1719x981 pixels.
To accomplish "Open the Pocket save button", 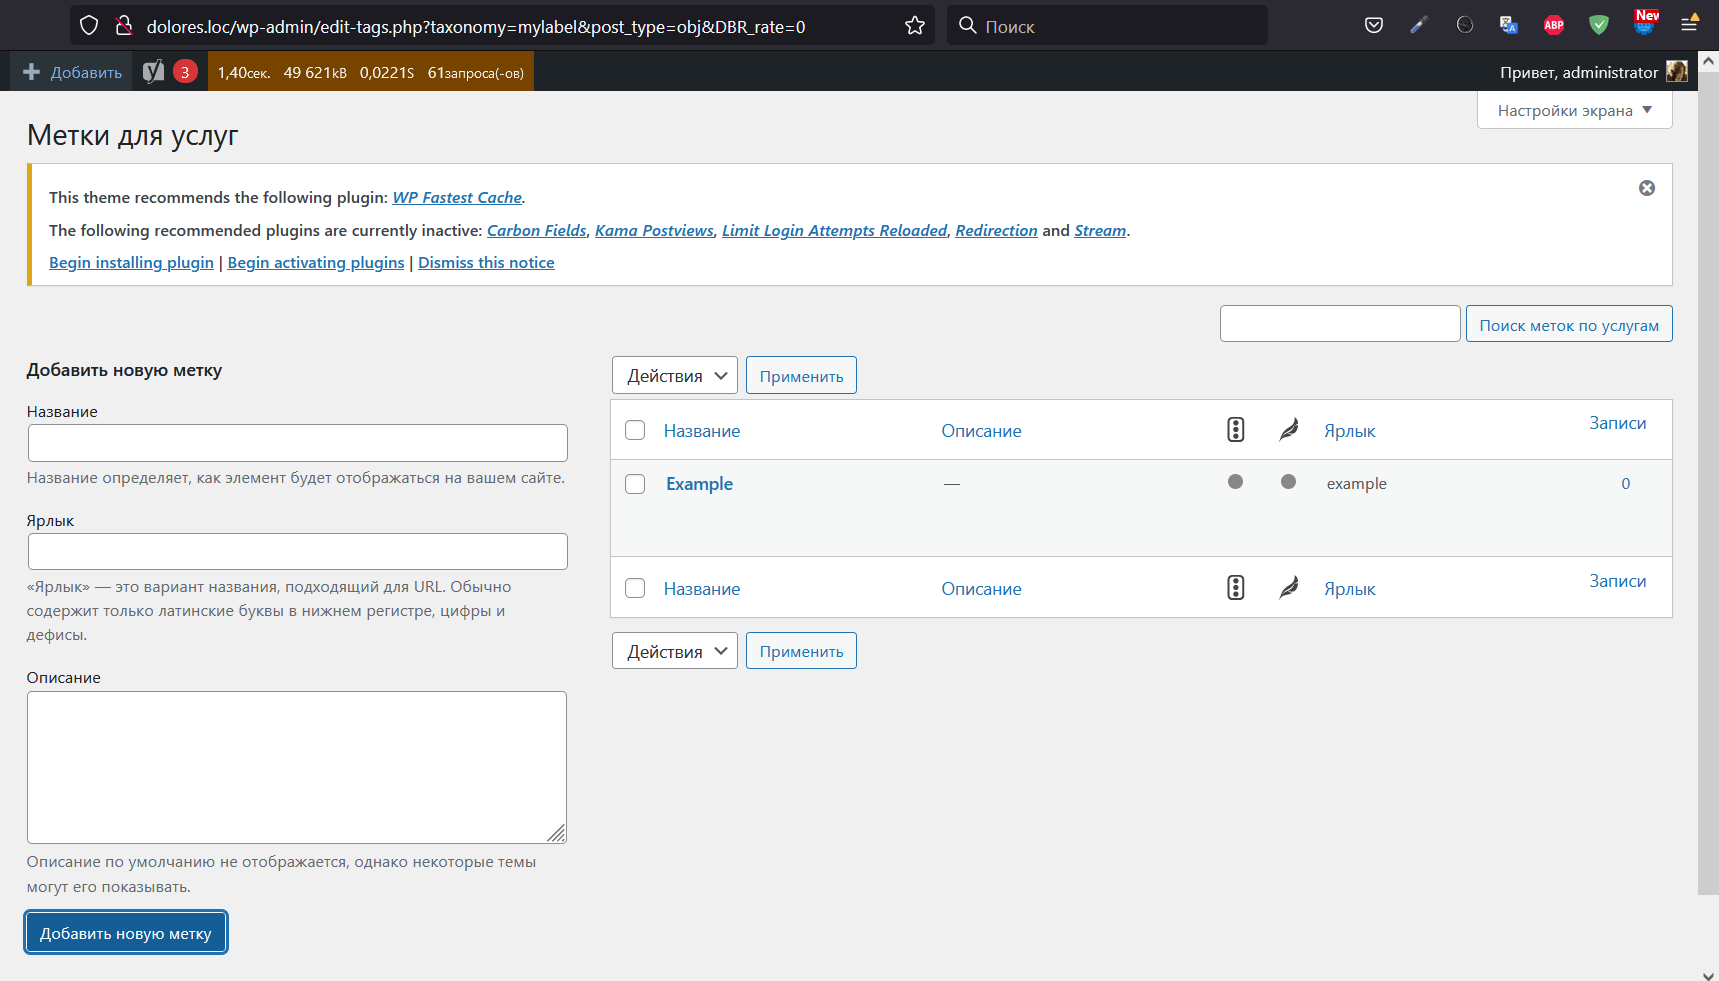I will click(1374, 25).
